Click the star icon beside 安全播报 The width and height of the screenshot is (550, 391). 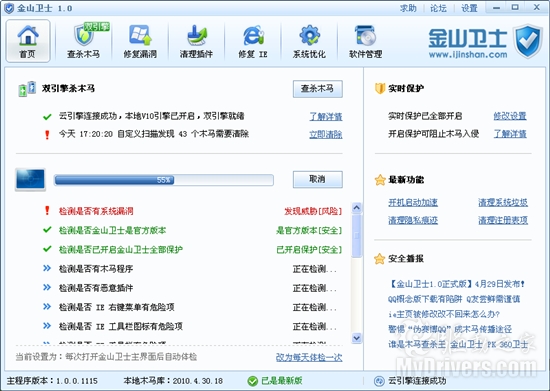tap(380, 259)
